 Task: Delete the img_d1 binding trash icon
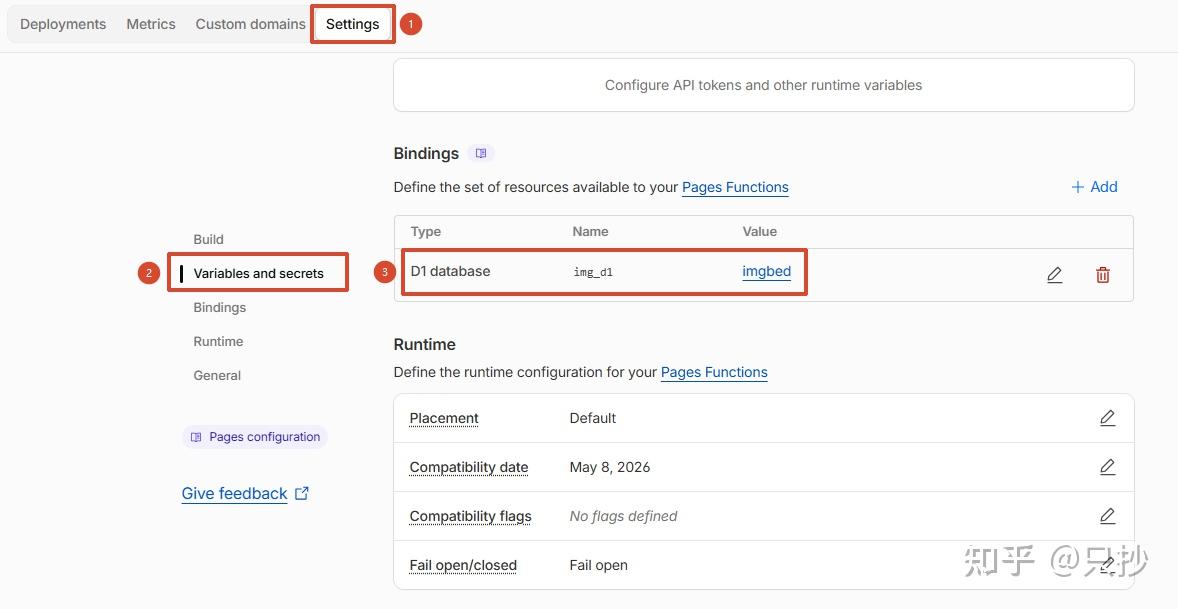1103,275
